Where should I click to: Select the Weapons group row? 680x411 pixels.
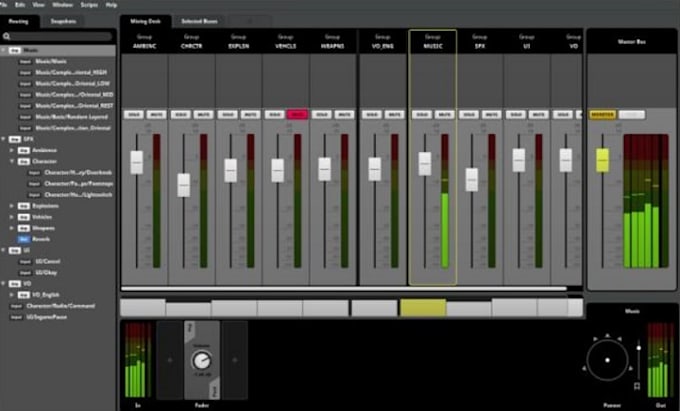tap(58, 228)
